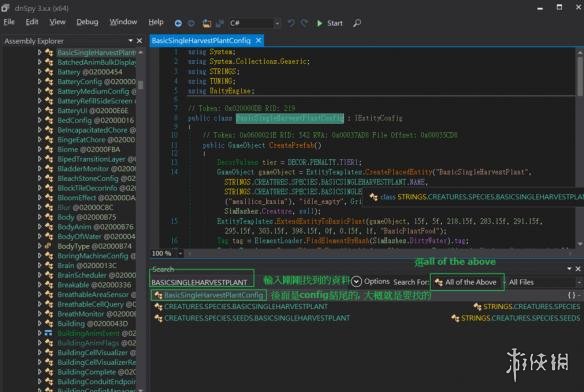
Task: Select BatteryConfig class in the tree
Action: point(96,81)
